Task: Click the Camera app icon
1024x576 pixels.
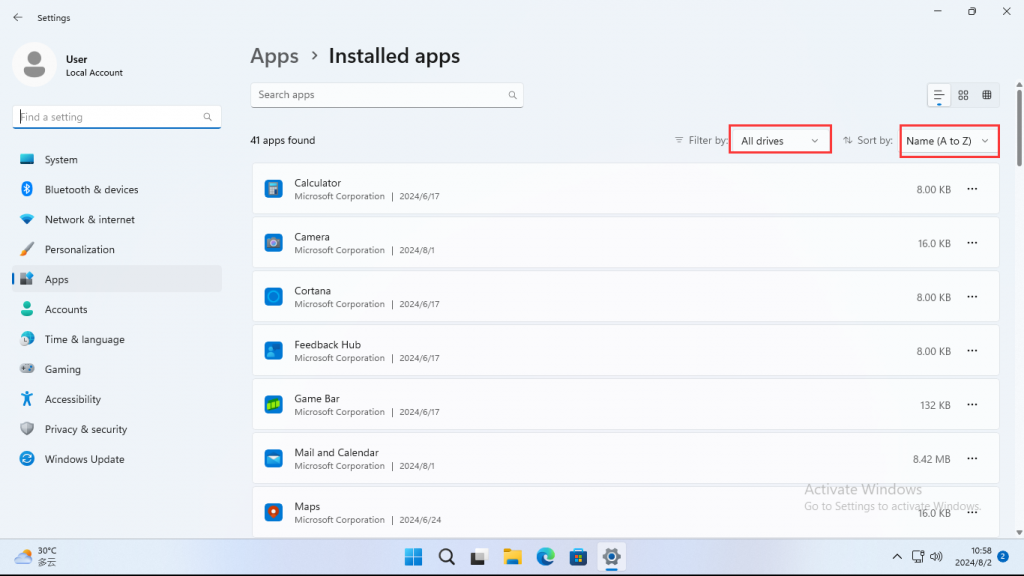Action: point(274,243)
